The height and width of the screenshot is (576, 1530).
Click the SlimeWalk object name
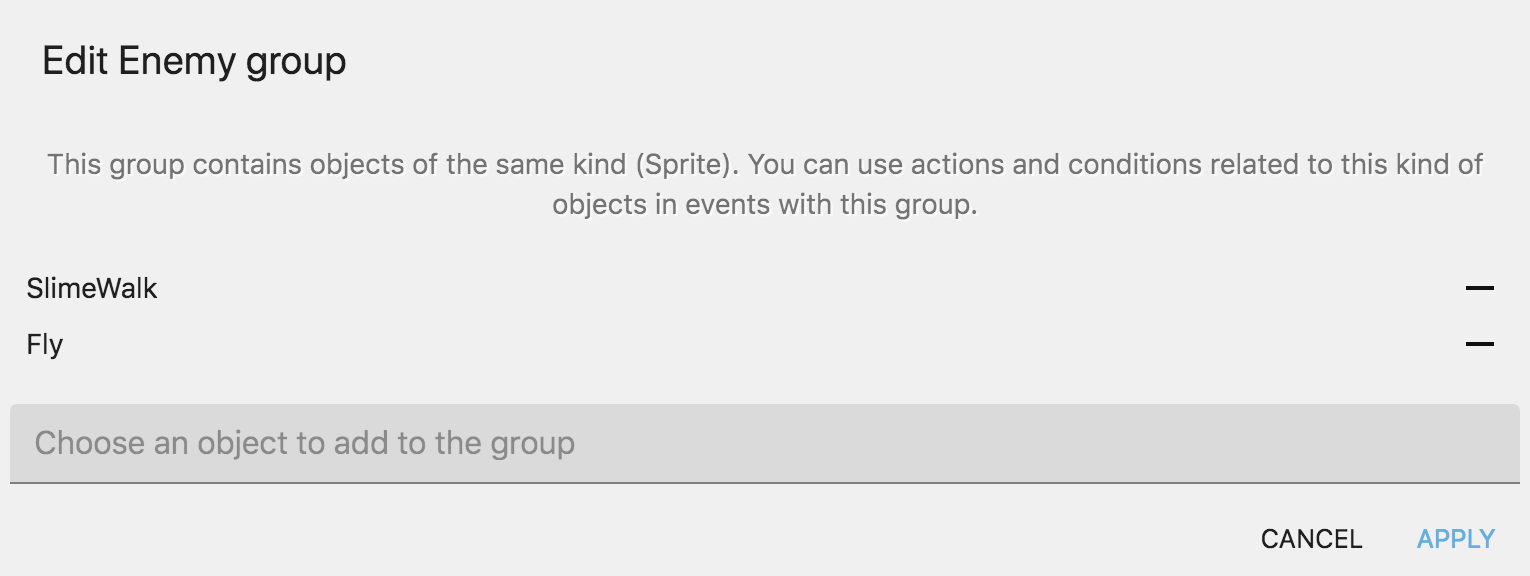(92, 289)
